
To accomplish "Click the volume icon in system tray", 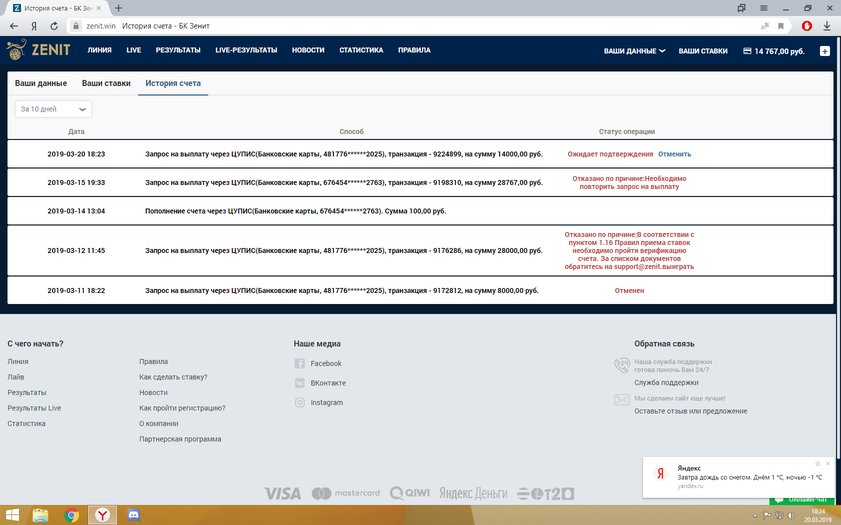I will pyautogui.click(x=791, y=515).
